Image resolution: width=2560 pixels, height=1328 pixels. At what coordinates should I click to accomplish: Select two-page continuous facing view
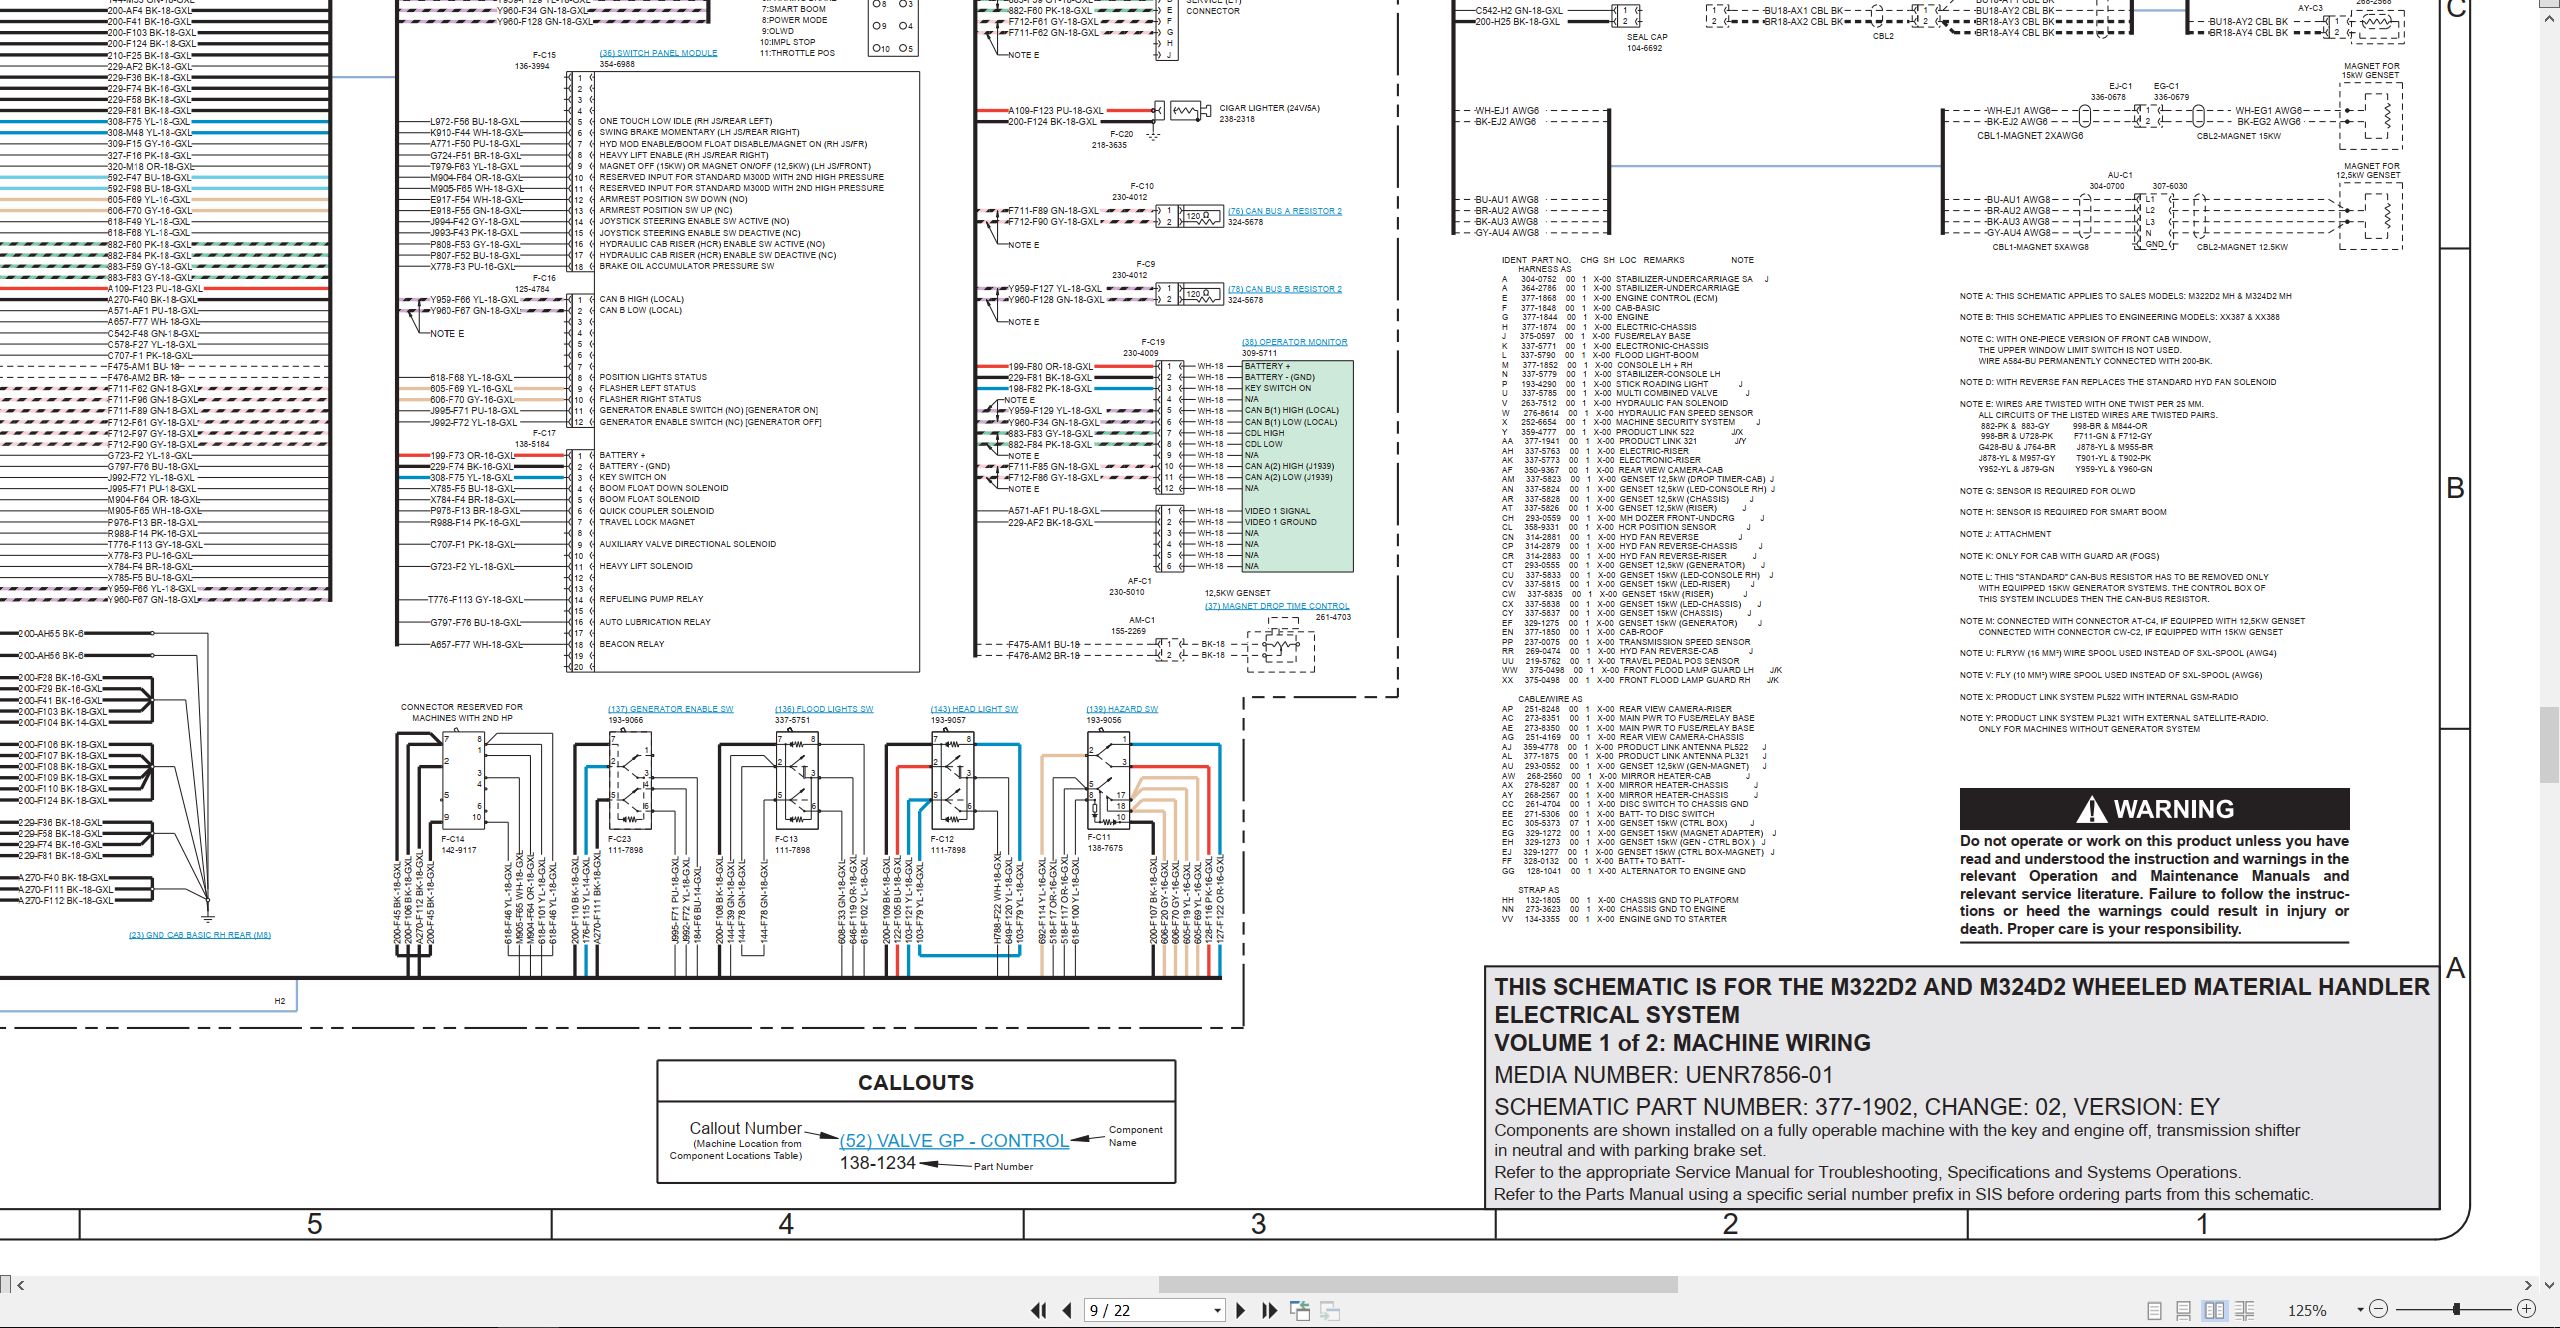(x=2244, y=1310)
